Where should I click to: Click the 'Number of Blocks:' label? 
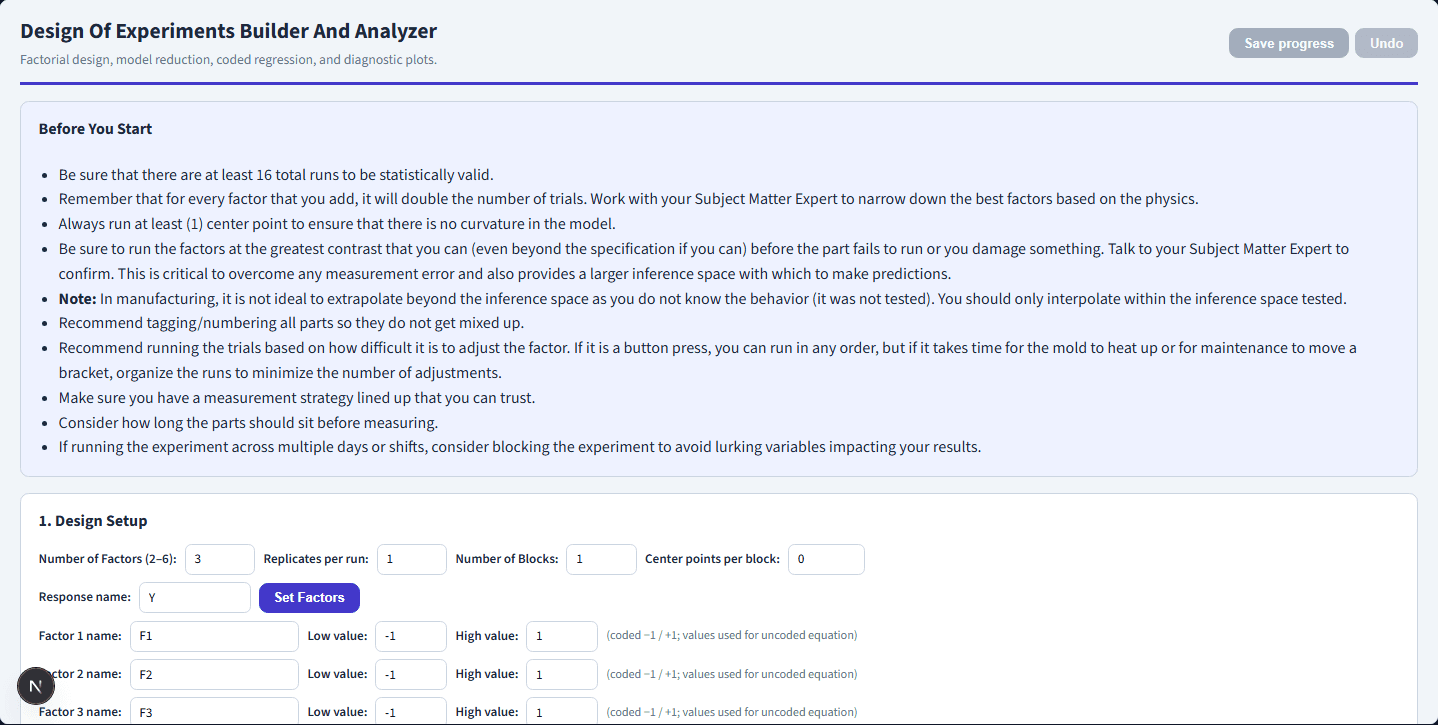click(x=507, y=559)
